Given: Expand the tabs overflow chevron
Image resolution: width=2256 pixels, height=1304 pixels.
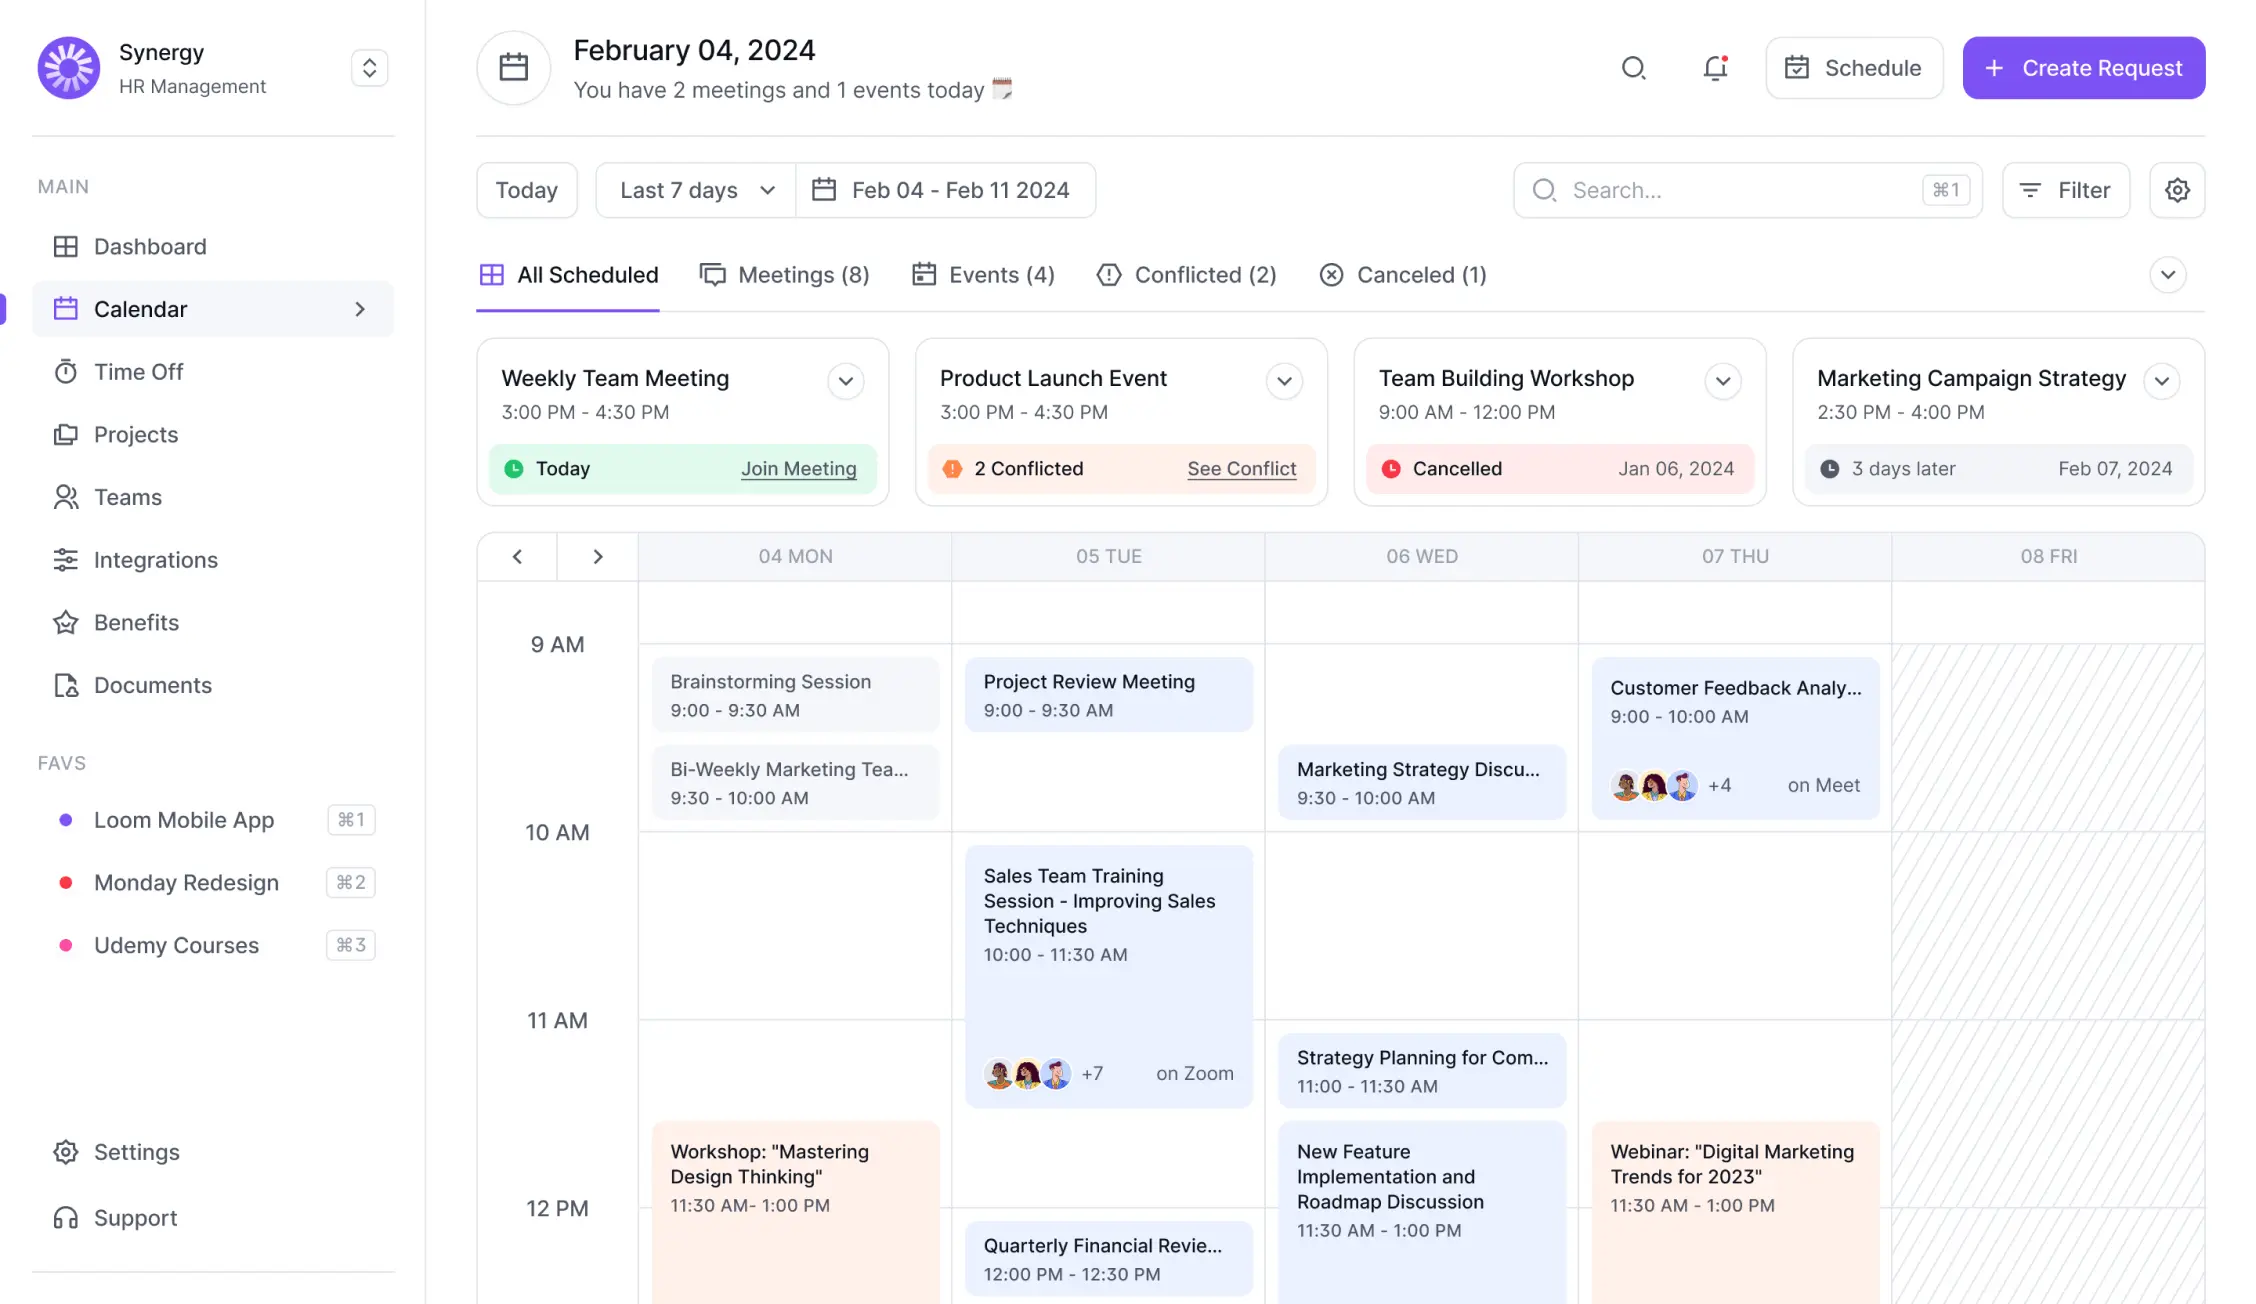Looking at the screenshot, I should coord(2167,275).
